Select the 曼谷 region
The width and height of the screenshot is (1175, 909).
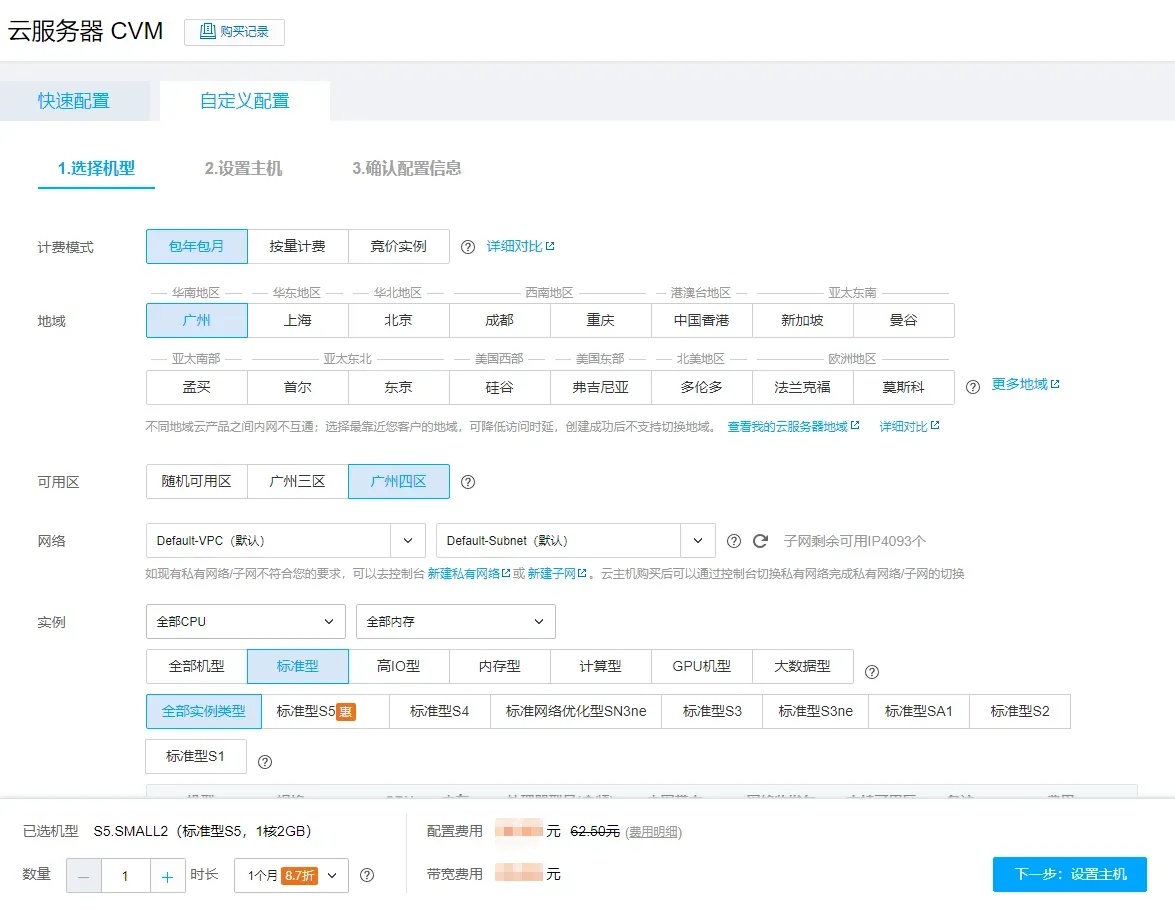pyautogui.click(x=904, y=321)
